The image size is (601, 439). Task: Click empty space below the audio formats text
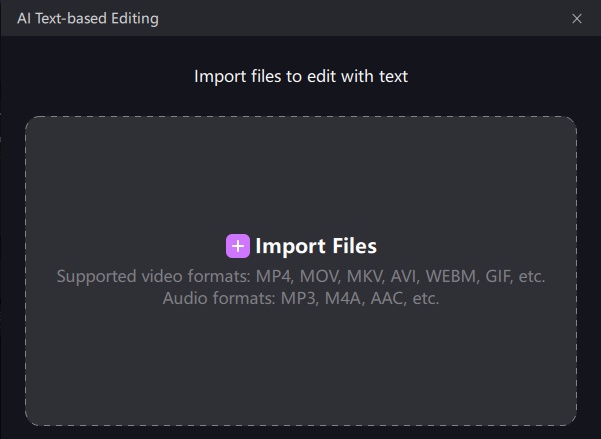pos(300,370)
